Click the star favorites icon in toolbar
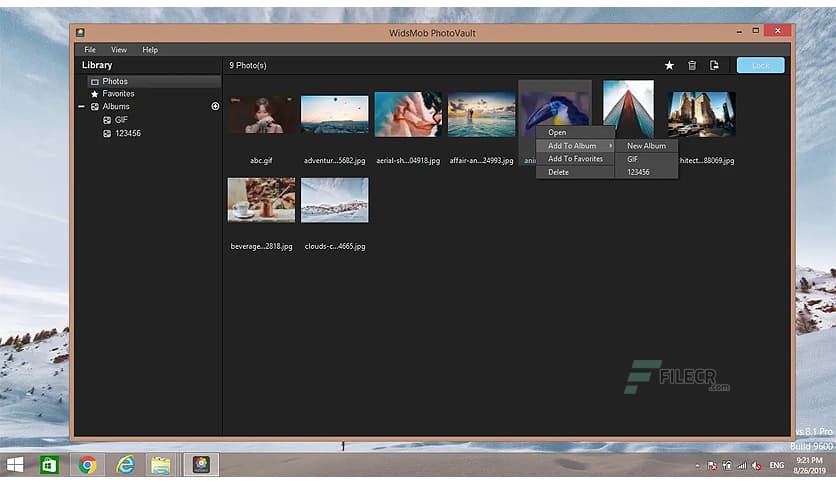Image resolution: width=836 pixels, height=484 pixels. click(x=669, y=65)
